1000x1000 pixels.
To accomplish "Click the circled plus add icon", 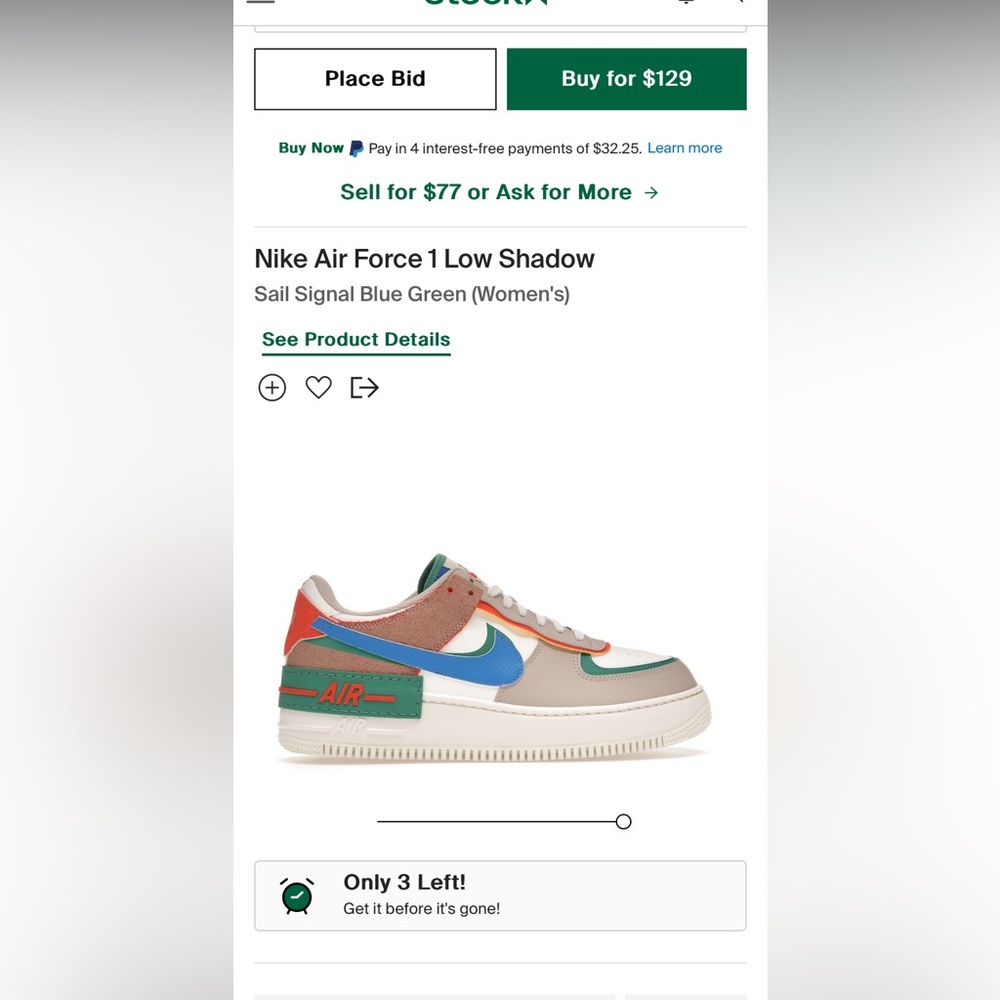I will pyautogui.click(x=272, y=388).
